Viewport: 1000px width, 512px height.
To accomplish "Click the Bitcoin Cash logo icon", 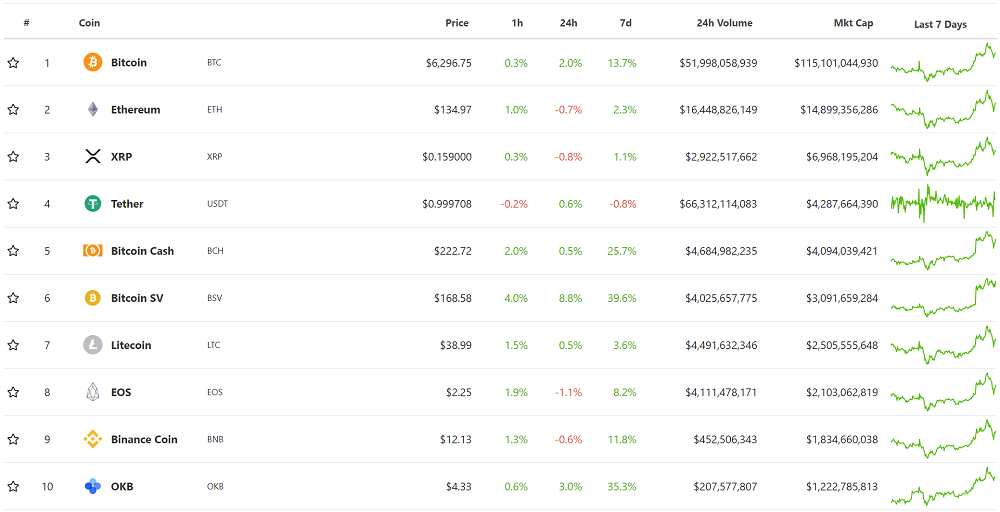I will click(92, 251).
